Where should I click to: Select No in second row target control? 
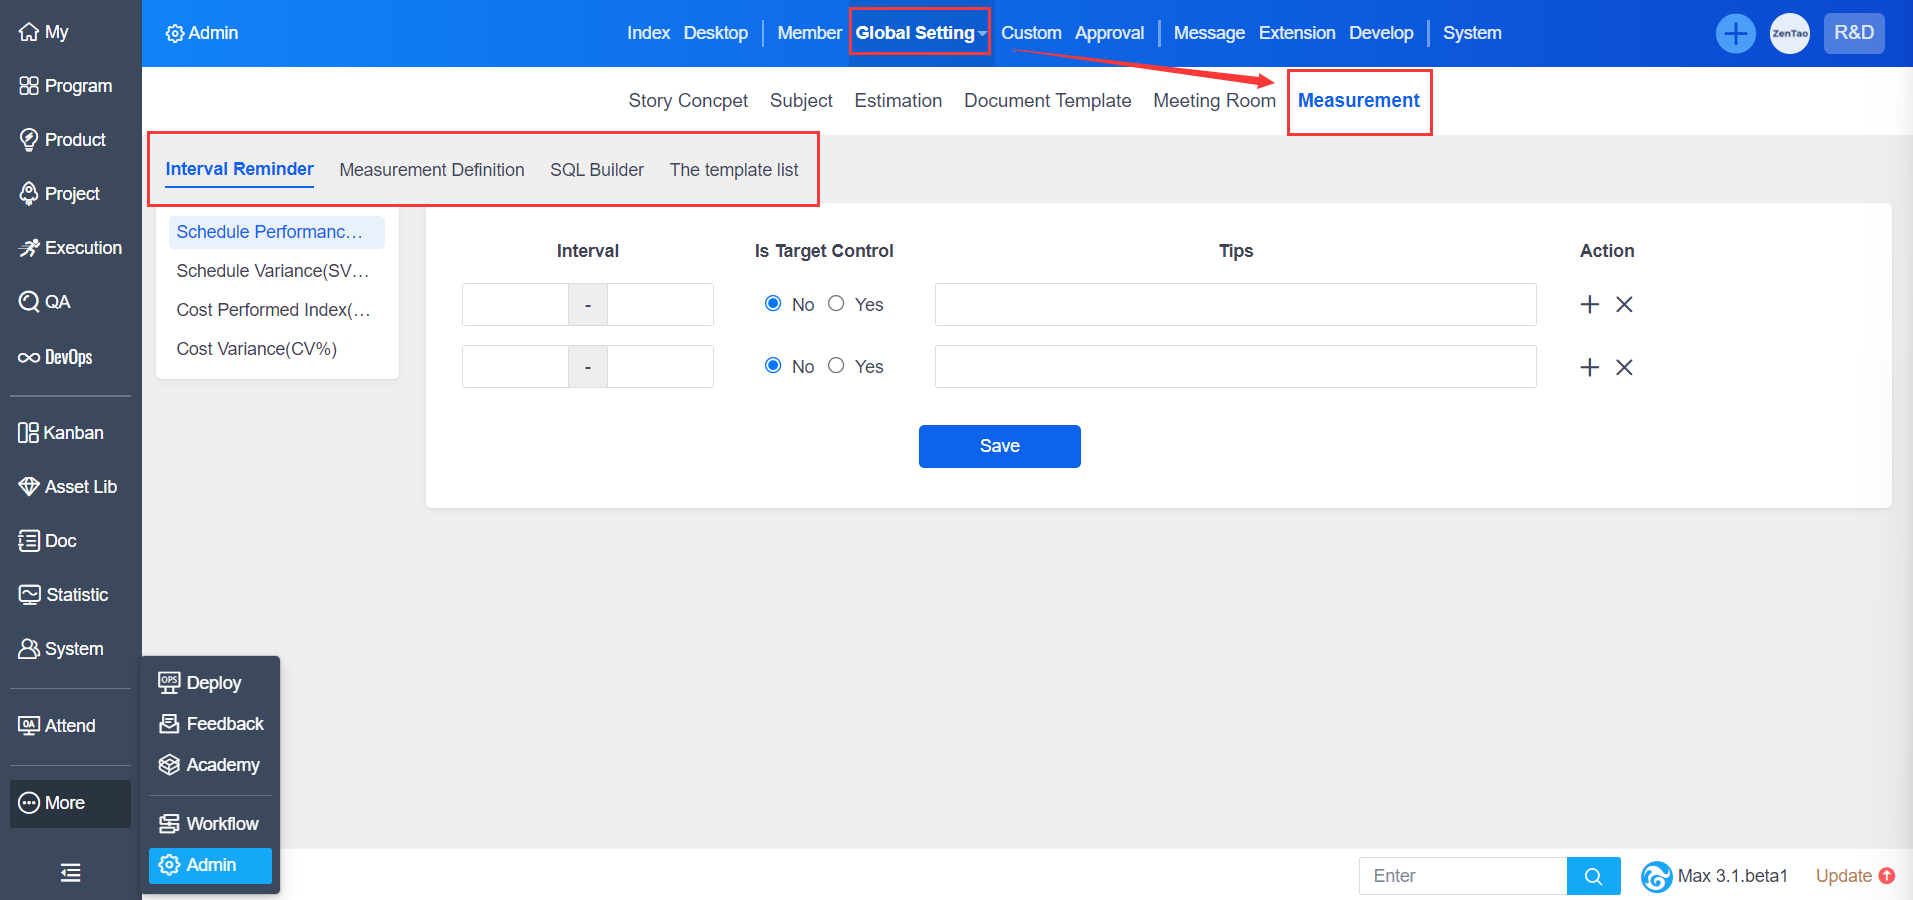(773, 366)
